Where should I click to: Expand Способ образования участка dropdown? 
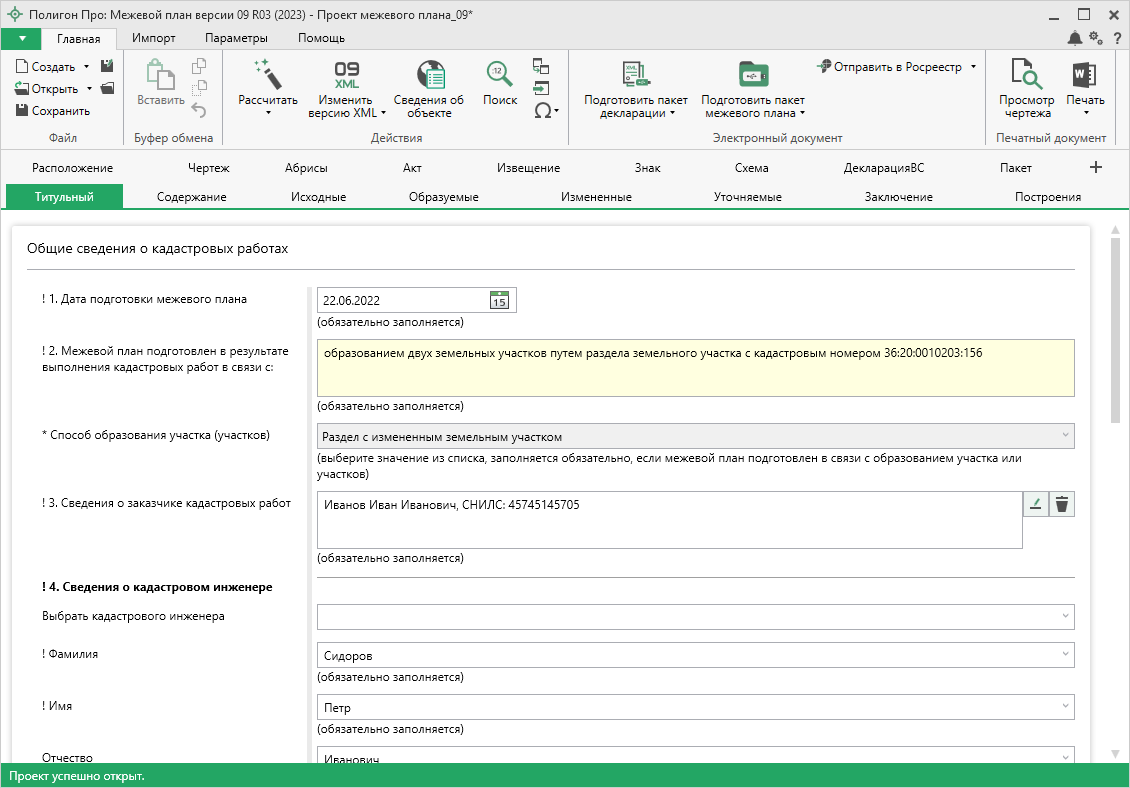tap(1064, 437)
